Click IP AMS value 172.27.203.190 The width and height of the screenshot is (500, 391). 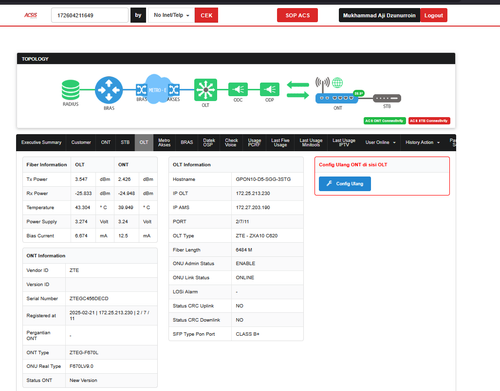point(253,207)
